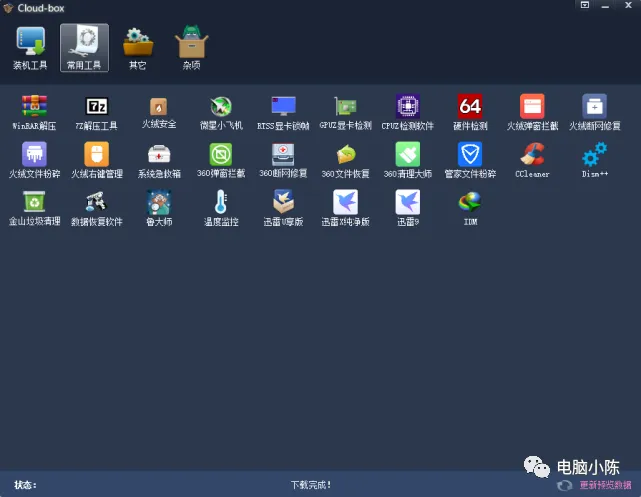Click the Cloud-box title text
The width and height of the screenshot is (641, 497).
pos(41,8)
